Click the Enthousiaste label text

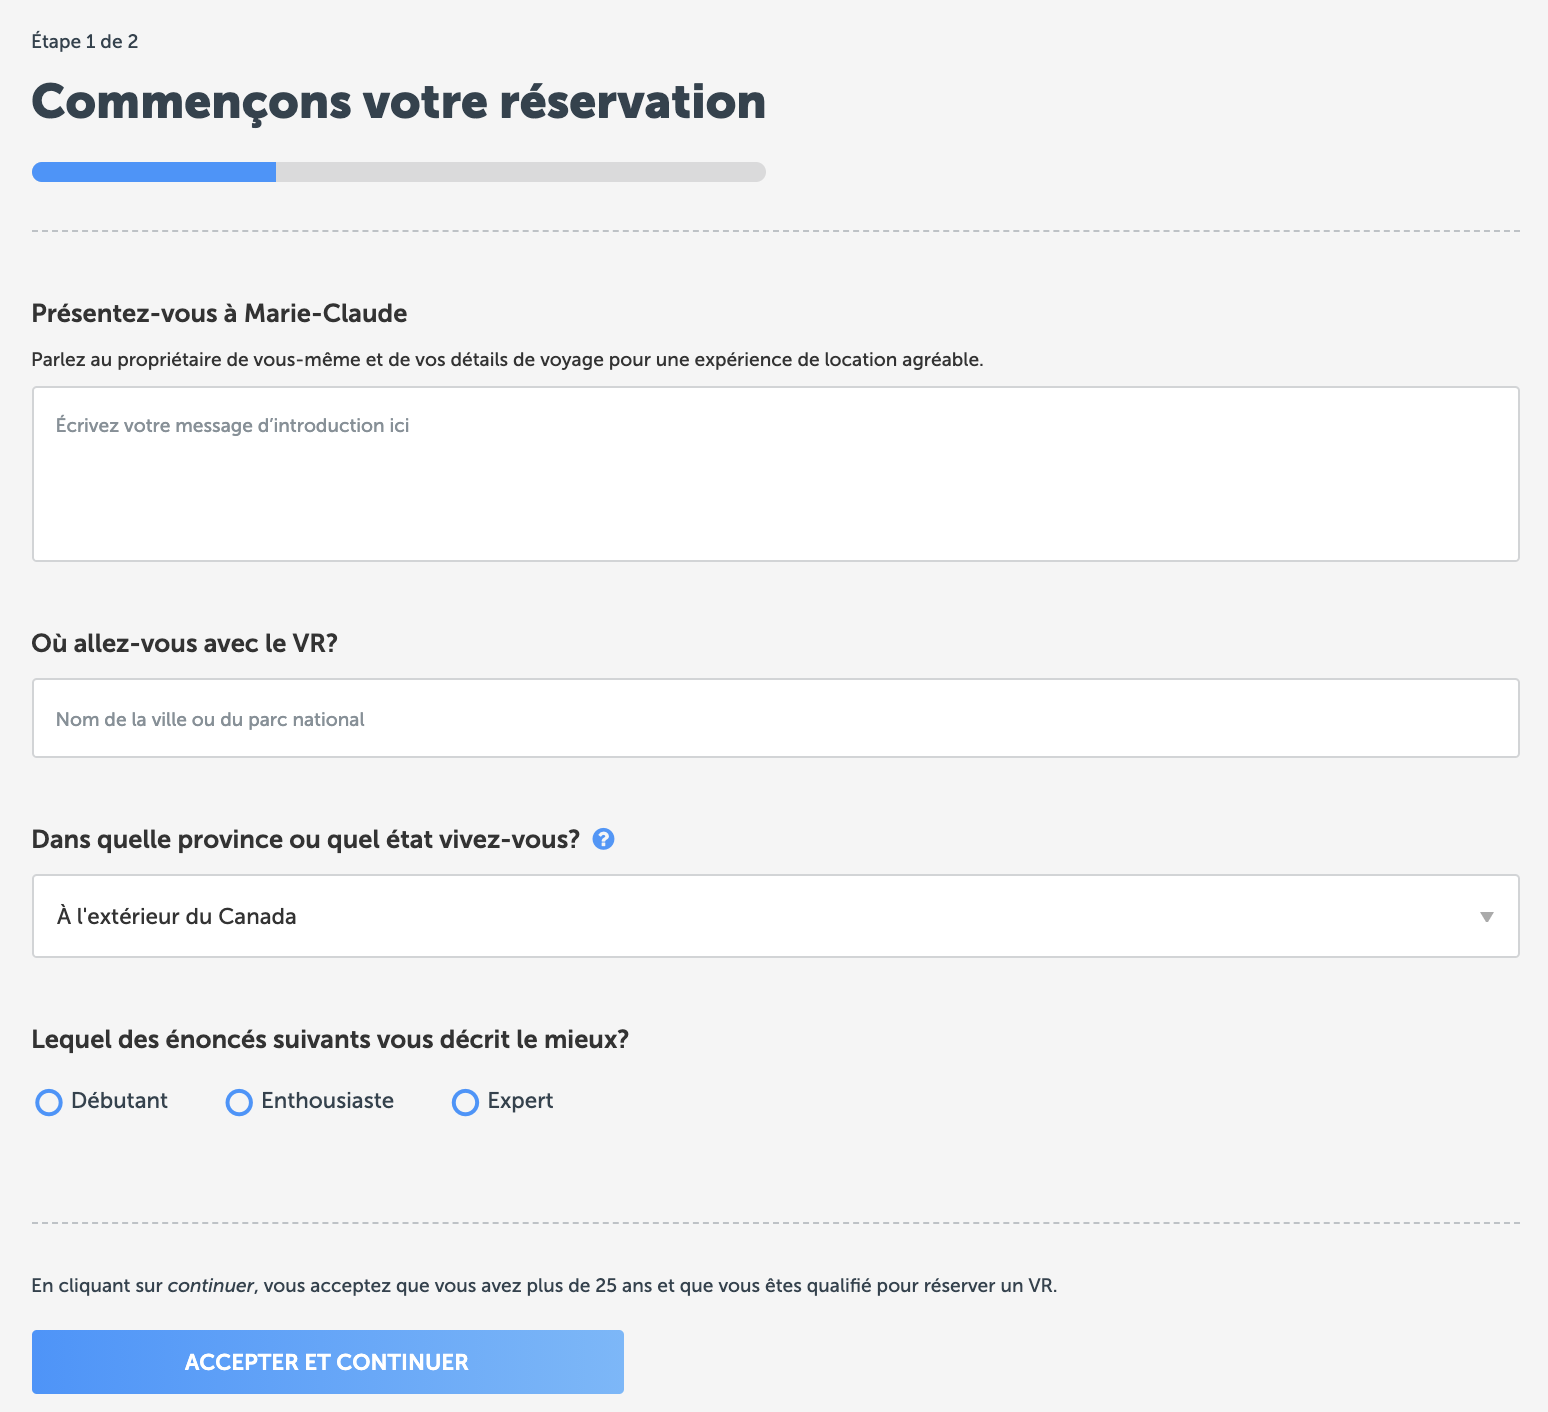point(327,1101)
